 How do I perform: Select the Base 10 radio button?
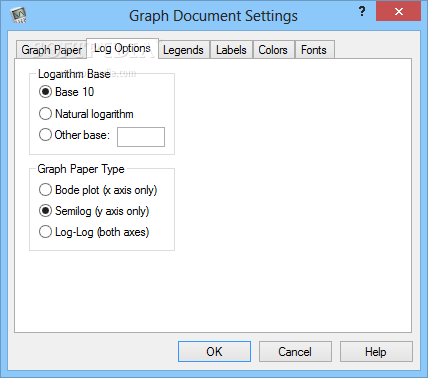click(45, 92)
